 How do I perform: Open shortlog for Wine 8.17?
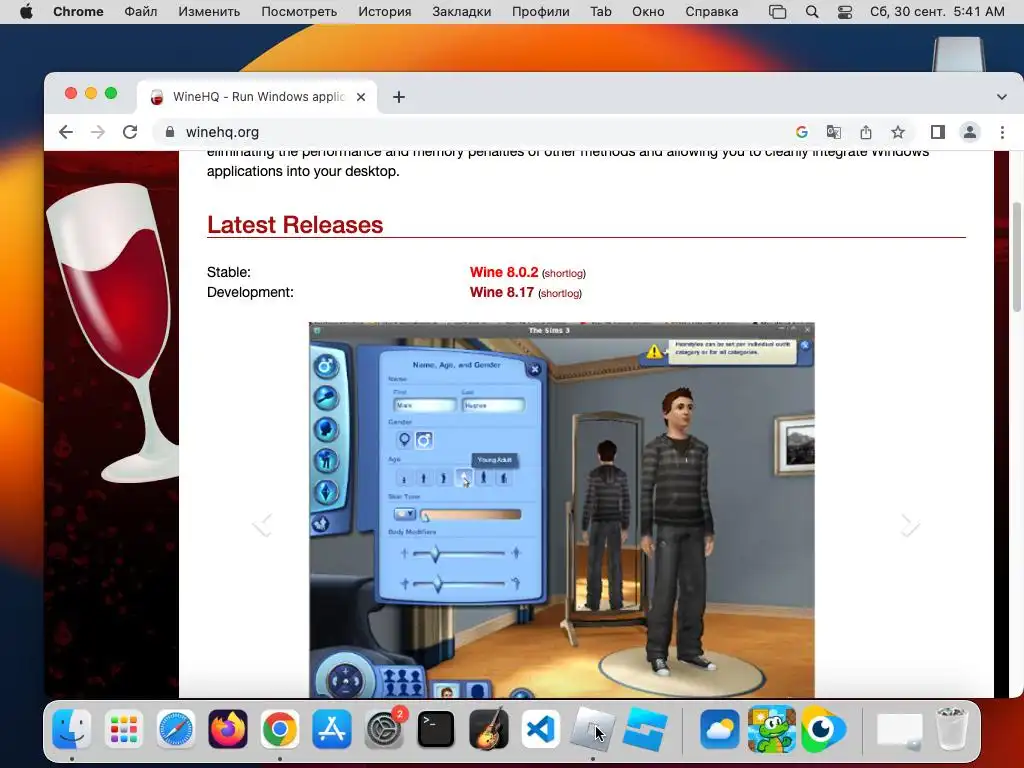coord(560,293)
